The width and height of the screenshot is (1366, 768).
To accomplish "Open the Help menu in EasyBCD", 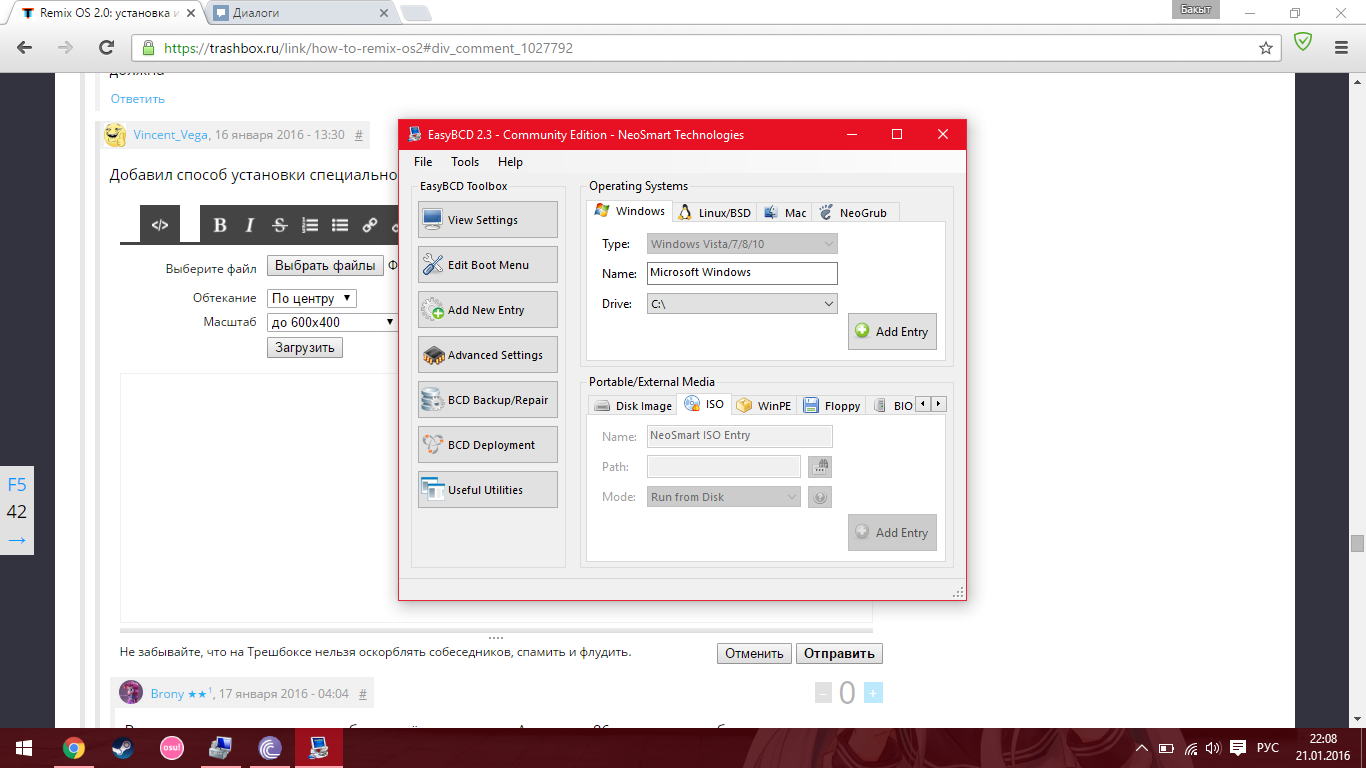I will coord(510,162).
